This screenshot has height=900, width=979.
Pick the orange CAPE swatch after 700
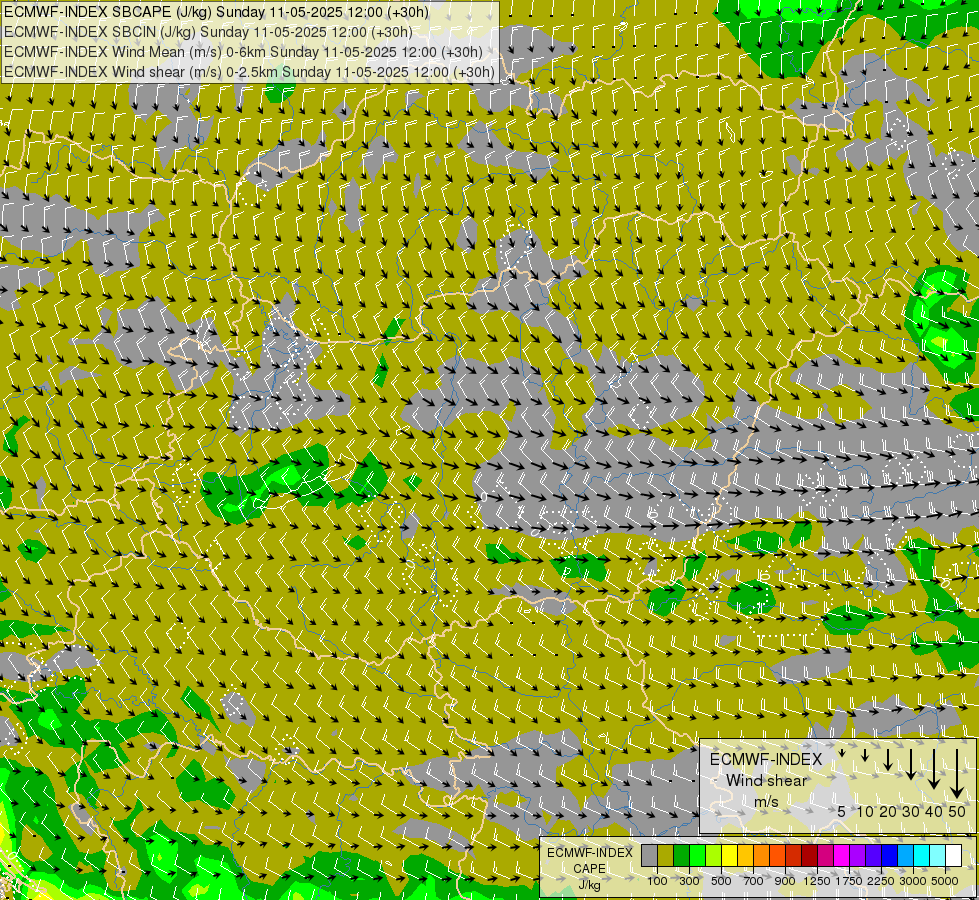(x=762, y=855)
